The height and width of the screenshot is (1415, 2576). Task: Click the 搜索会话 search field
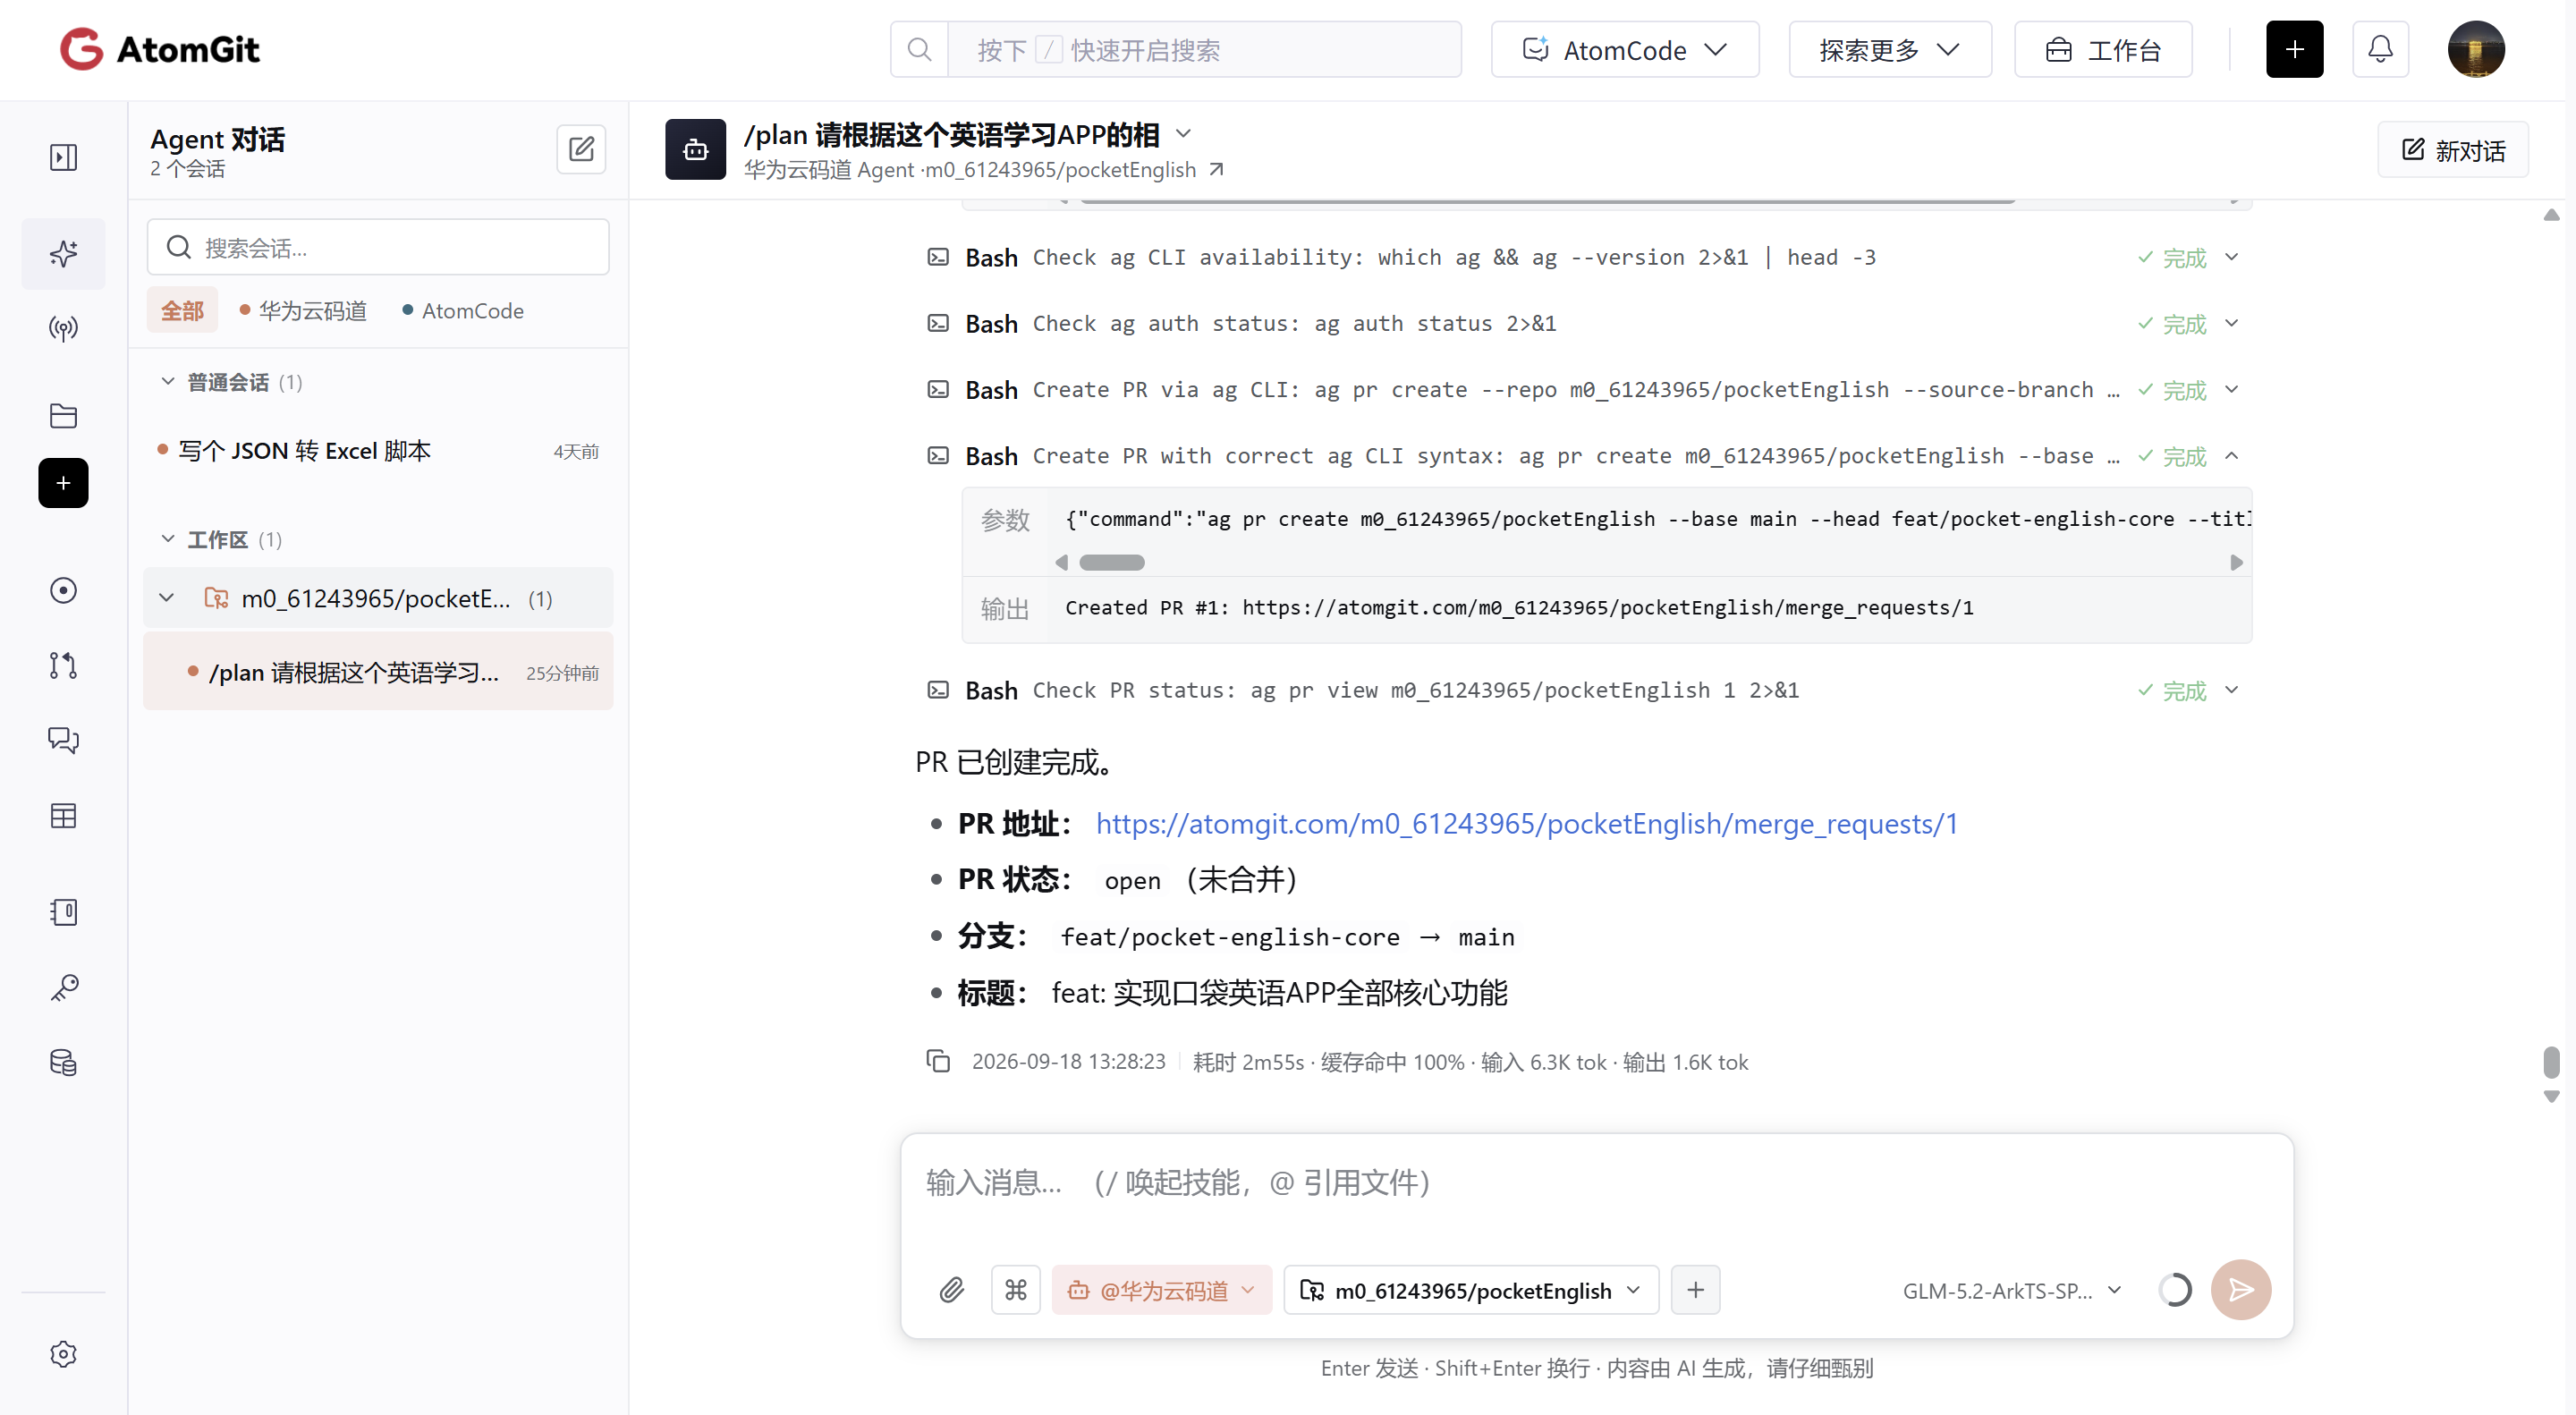tap(377, 247)
